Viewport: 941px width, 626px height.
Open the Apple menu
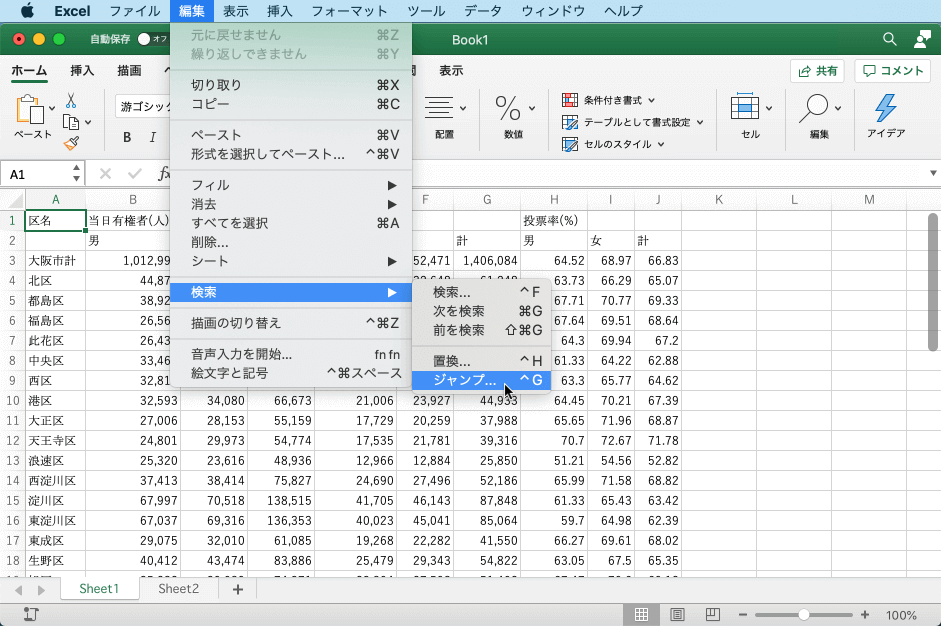[x=28, y=11]
